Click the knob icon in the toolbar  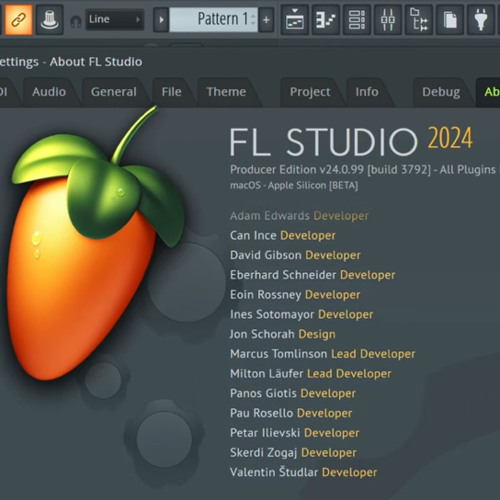(50, 20)
